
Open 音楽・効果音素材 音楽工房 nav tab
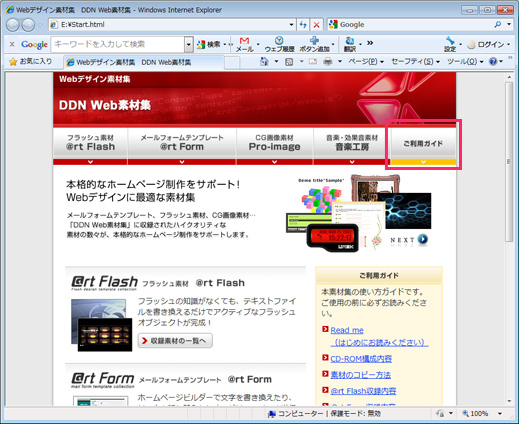pos(352,147)
